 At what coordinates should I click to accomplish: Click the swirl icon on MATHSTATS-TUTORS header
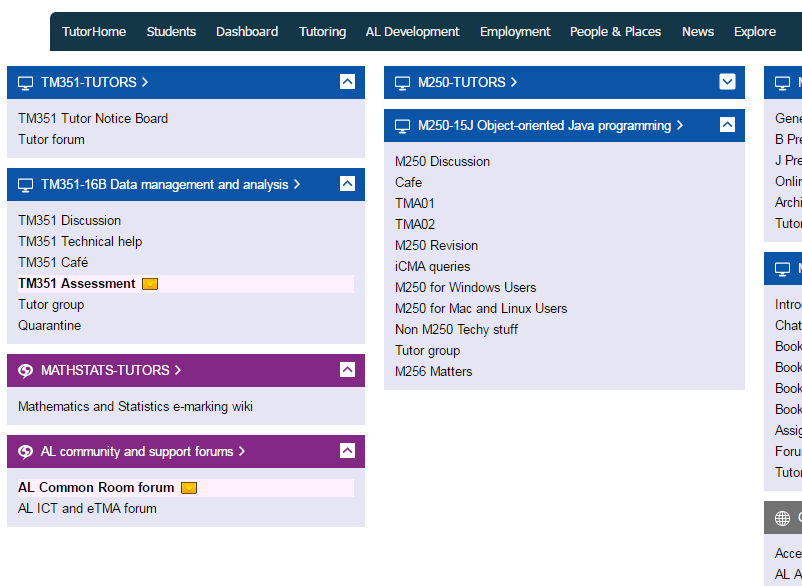(25, 370)
